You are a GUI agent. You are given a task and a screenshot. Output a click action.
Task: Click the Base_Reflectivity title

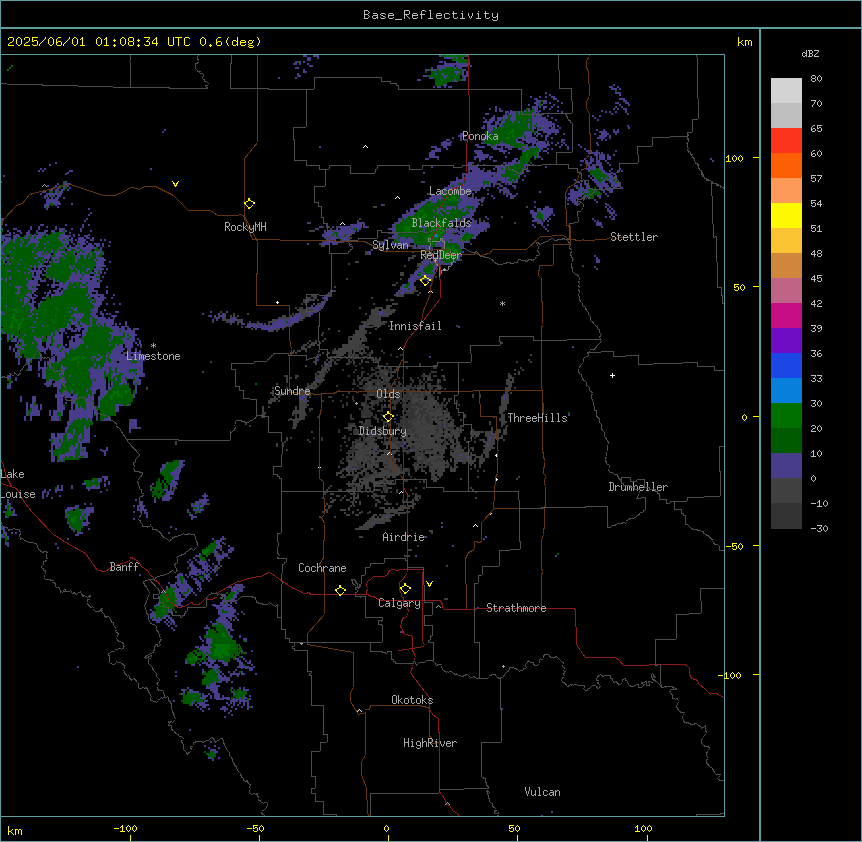pyautogui.click(x=431, y=15)
